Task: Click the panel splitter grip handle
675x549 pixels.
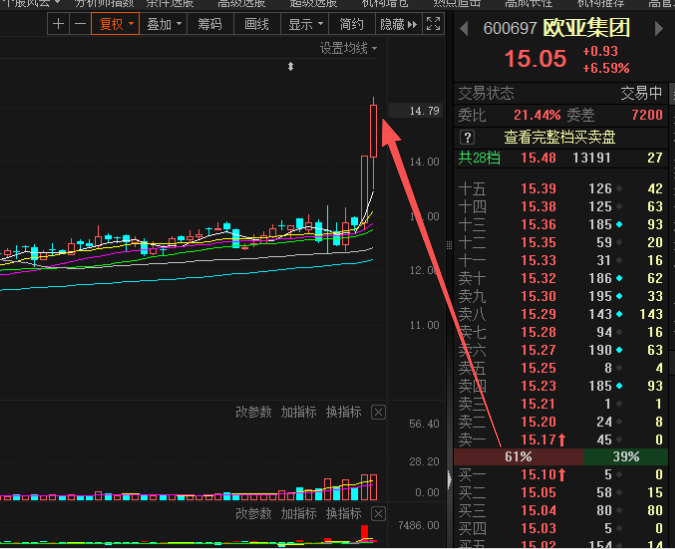Action: pyautogui.click(x=449, y=245)
